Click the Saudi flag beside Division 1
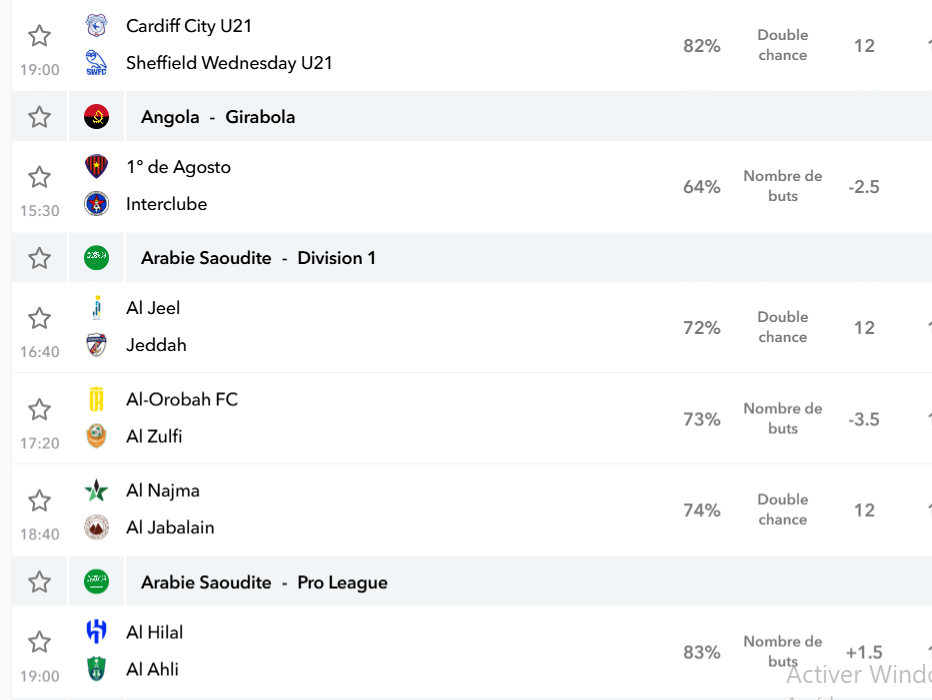Image resolution: width=932 pixels, height=700 pixels. point(96,257)
